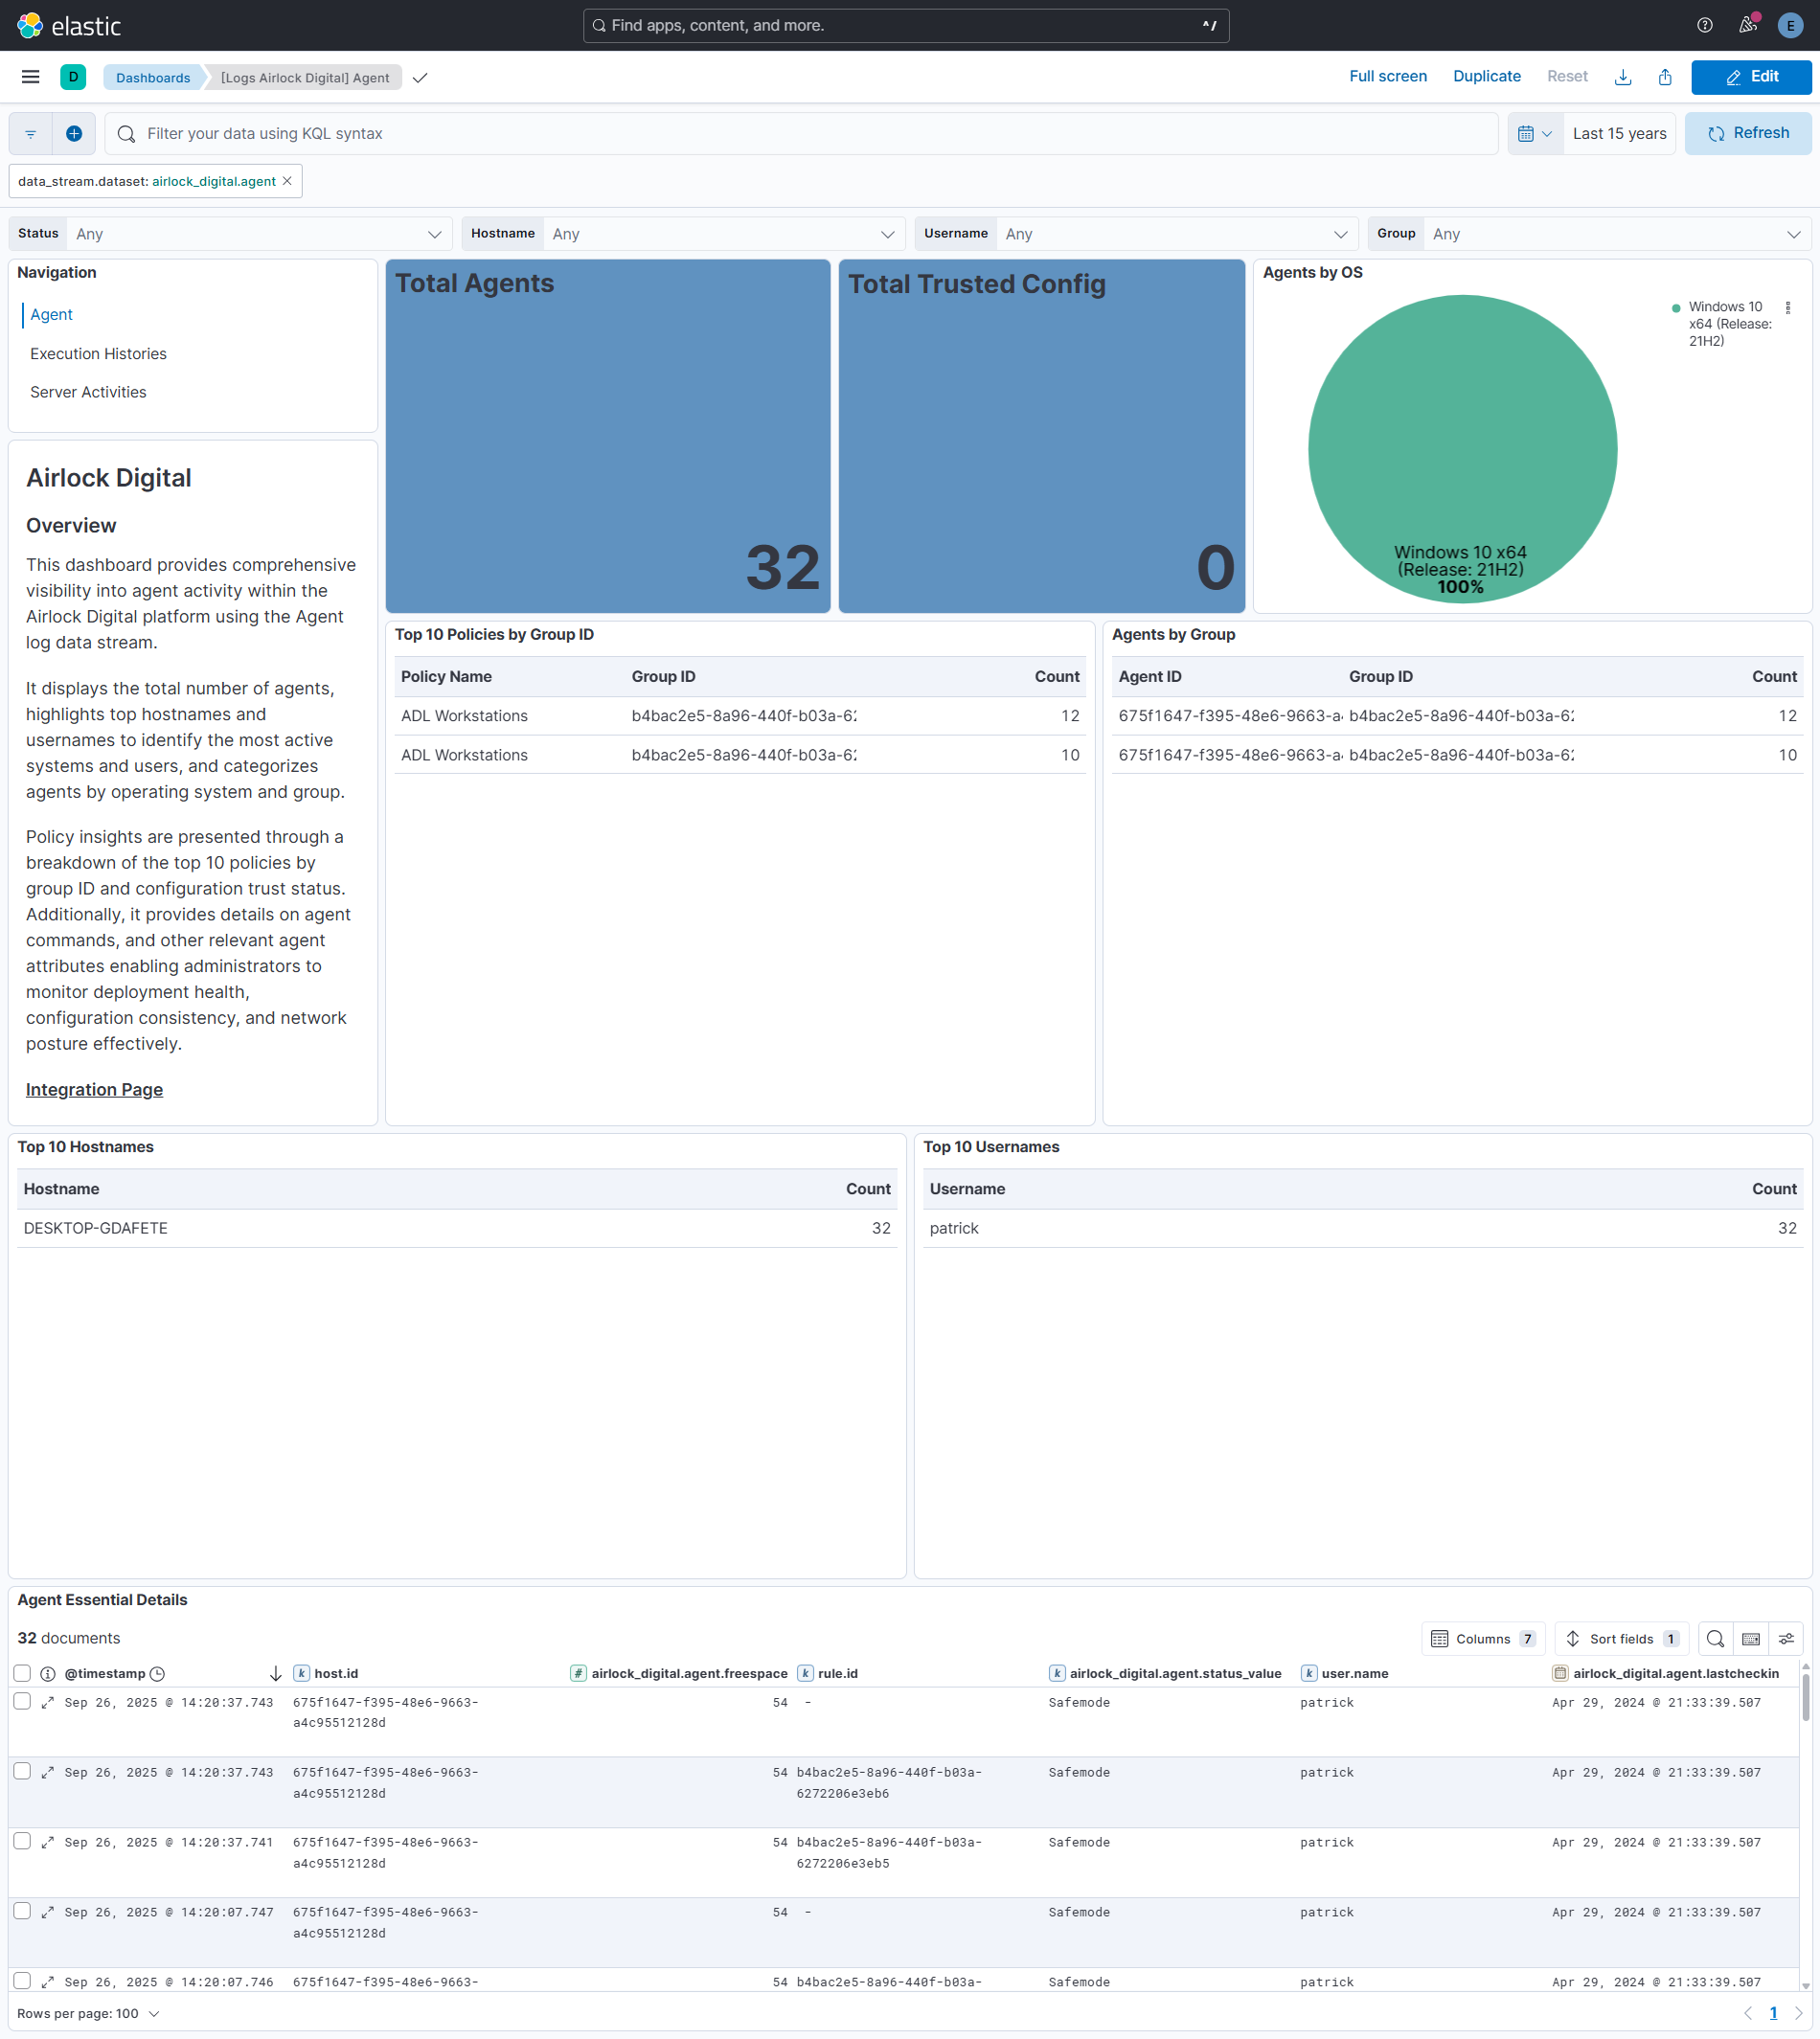Click the add filter plus icon
The image size is (1820, 2039).
click(x=74, y=133)
